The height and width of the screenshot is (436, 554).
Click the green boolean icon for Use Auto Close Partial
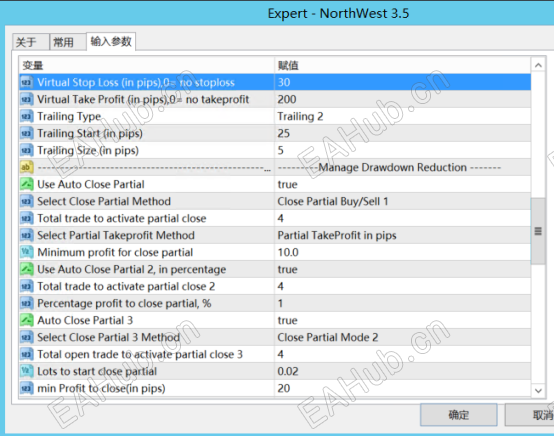tap(26, 184)
